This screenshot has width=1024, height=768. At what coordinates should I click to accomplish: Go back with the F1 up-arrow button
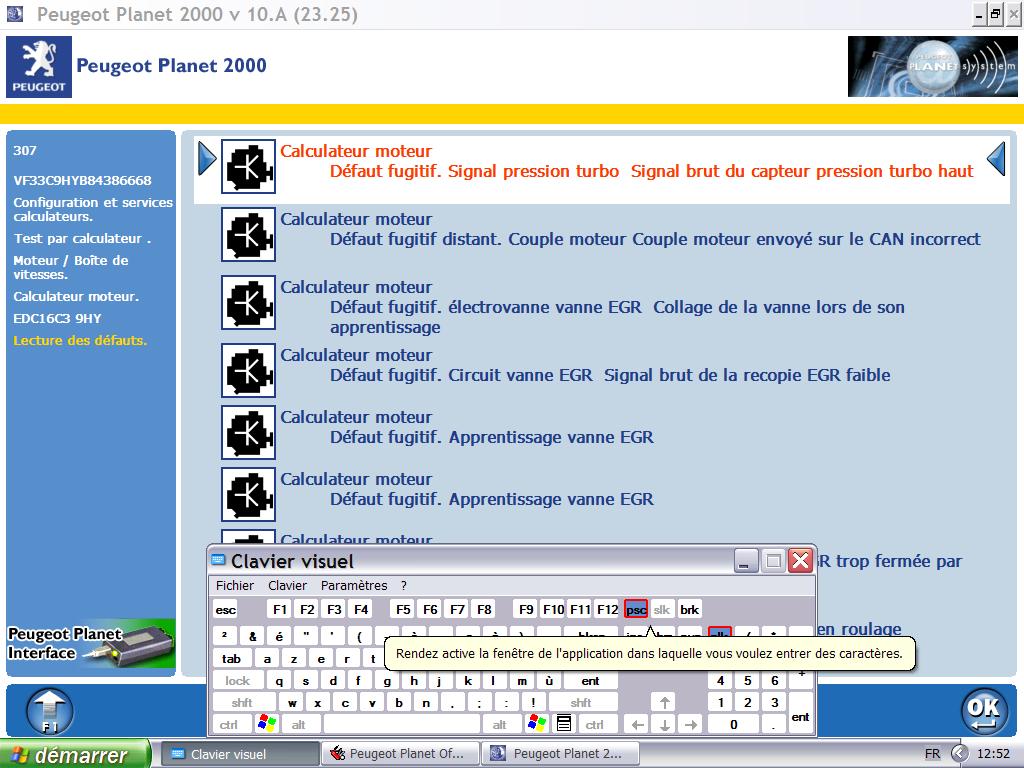click(x=50, y=711)
